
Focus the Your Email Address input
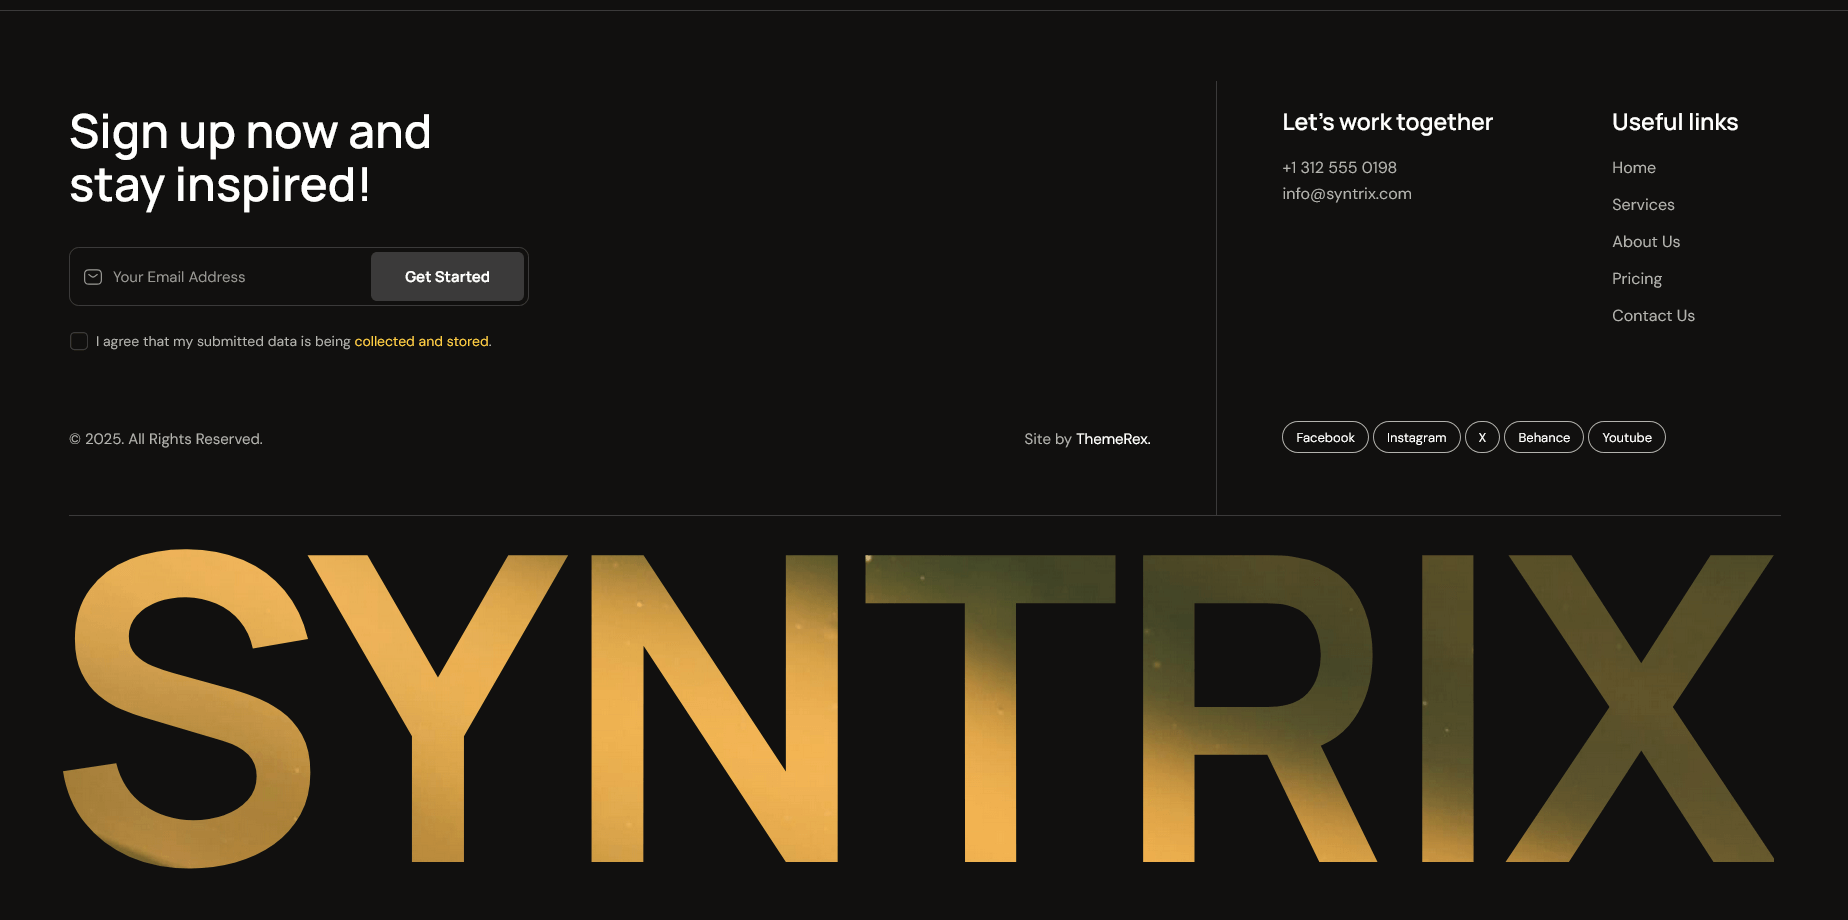point(235,277)
